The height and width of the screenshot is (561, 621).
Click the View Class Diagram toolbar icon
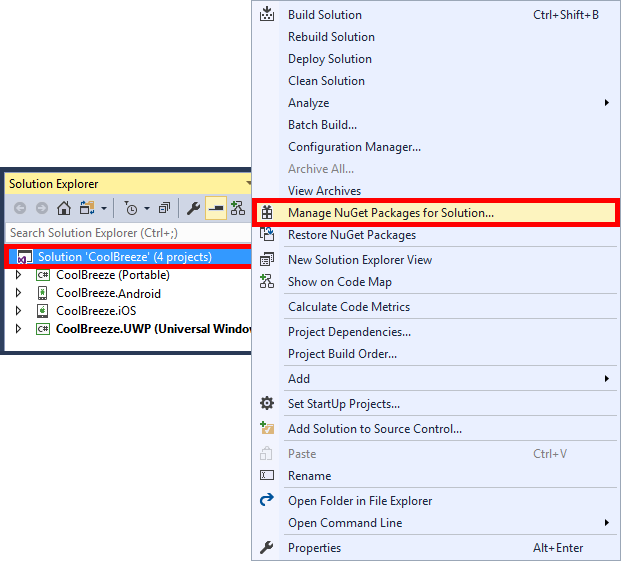(238, 208)
